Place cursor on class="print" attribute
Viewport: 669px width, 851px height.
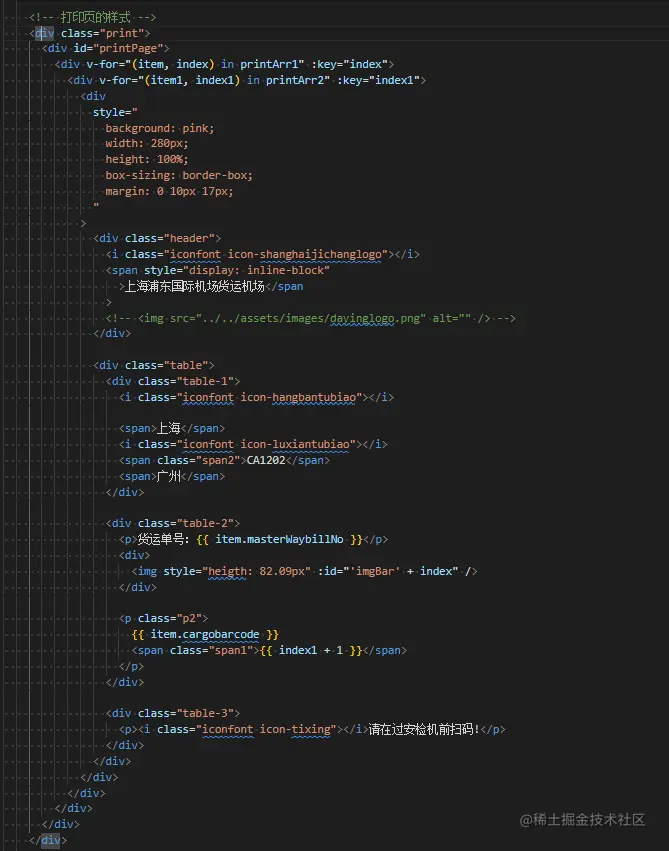point(102,33)
